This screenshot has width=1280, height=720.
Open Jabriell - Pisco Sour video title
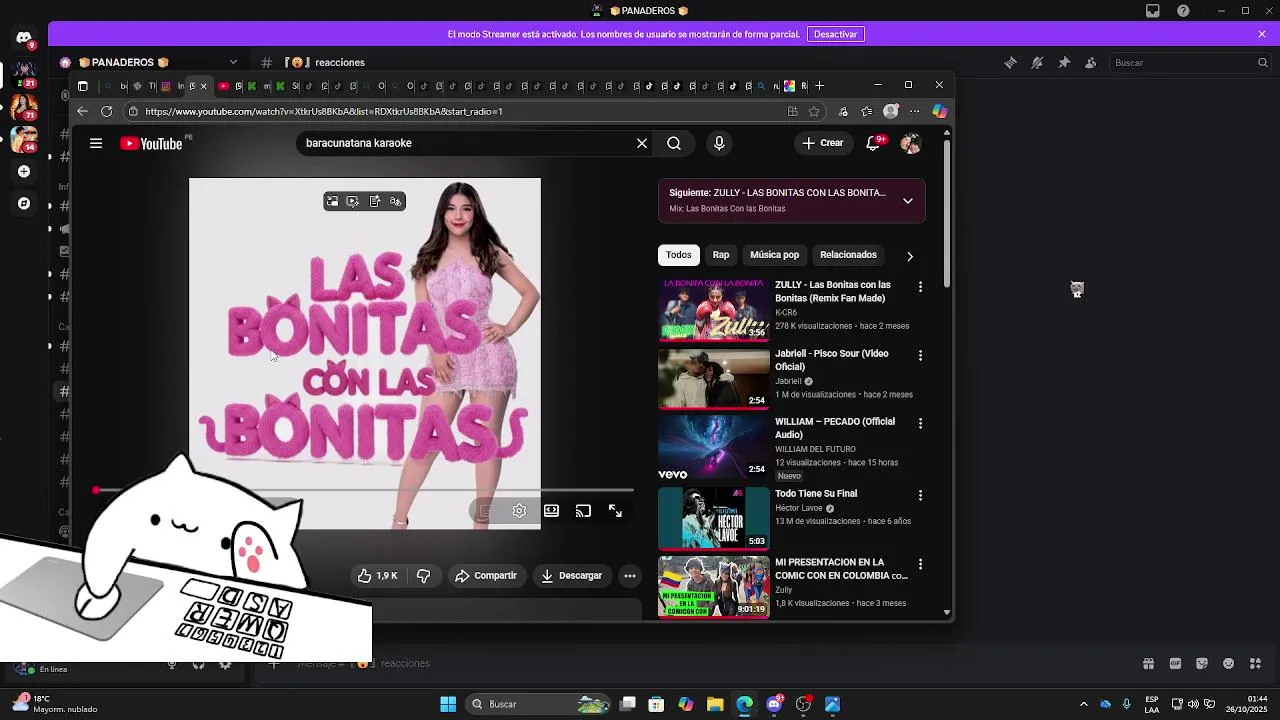pos(832,360)
